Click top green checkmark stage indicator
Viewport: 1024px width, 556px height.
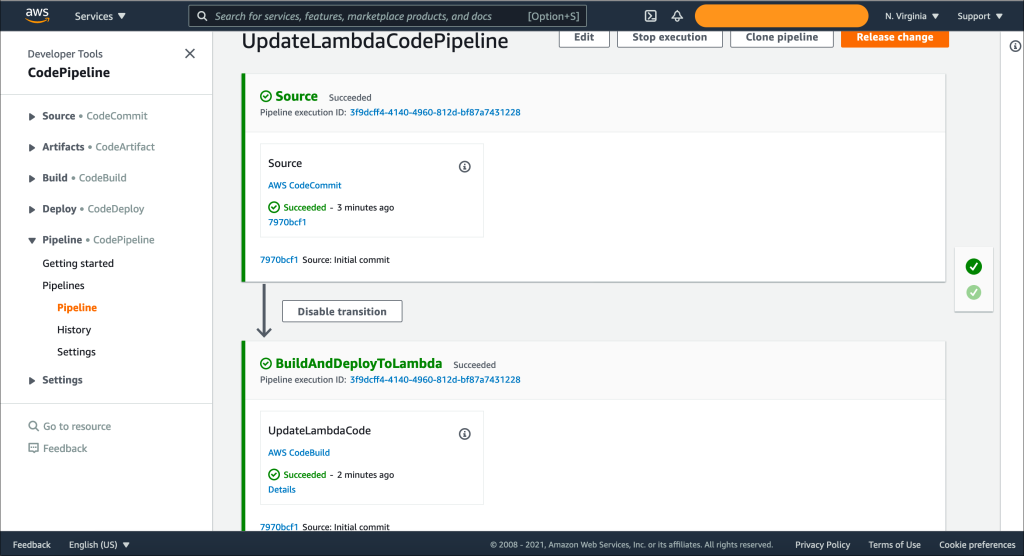tap(974, 267)
